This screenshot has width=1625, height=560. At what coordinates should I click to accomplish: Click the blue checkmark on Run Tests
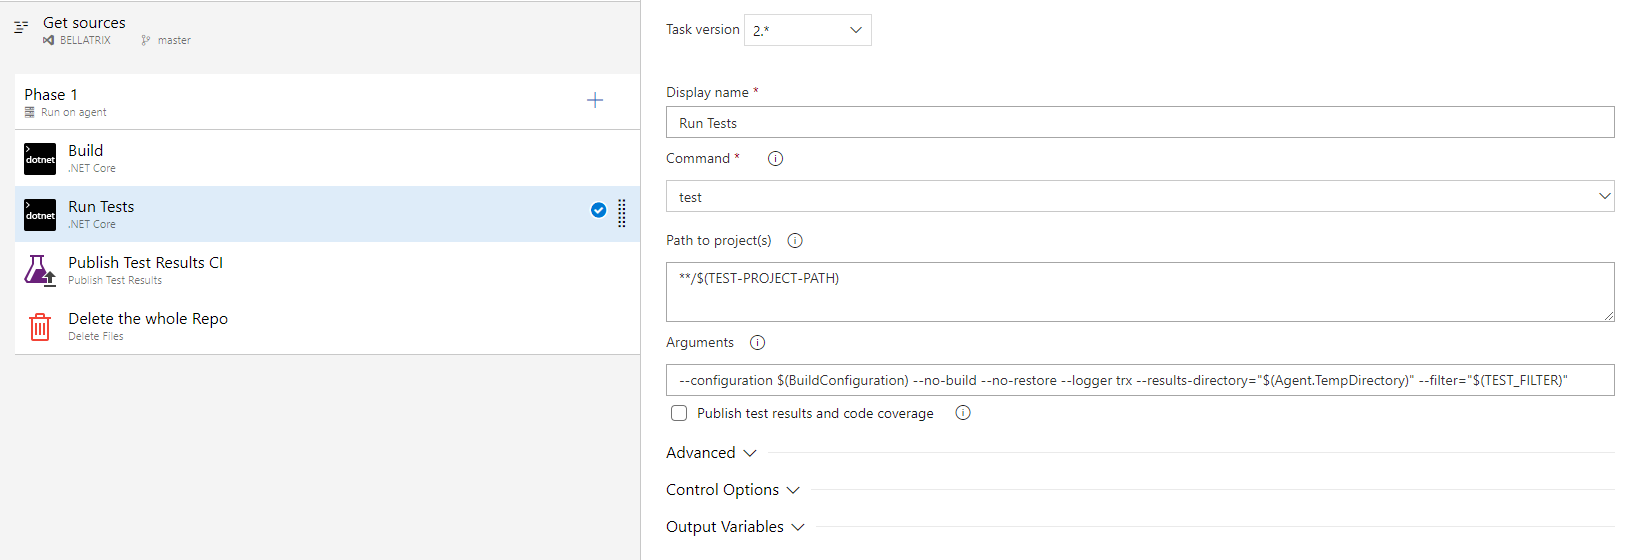point(598,210)
